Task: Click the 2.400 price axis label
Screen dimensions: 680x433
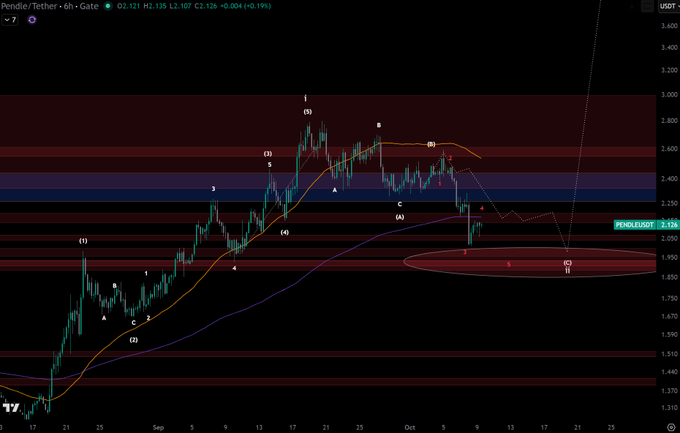Action: (669, 178)
